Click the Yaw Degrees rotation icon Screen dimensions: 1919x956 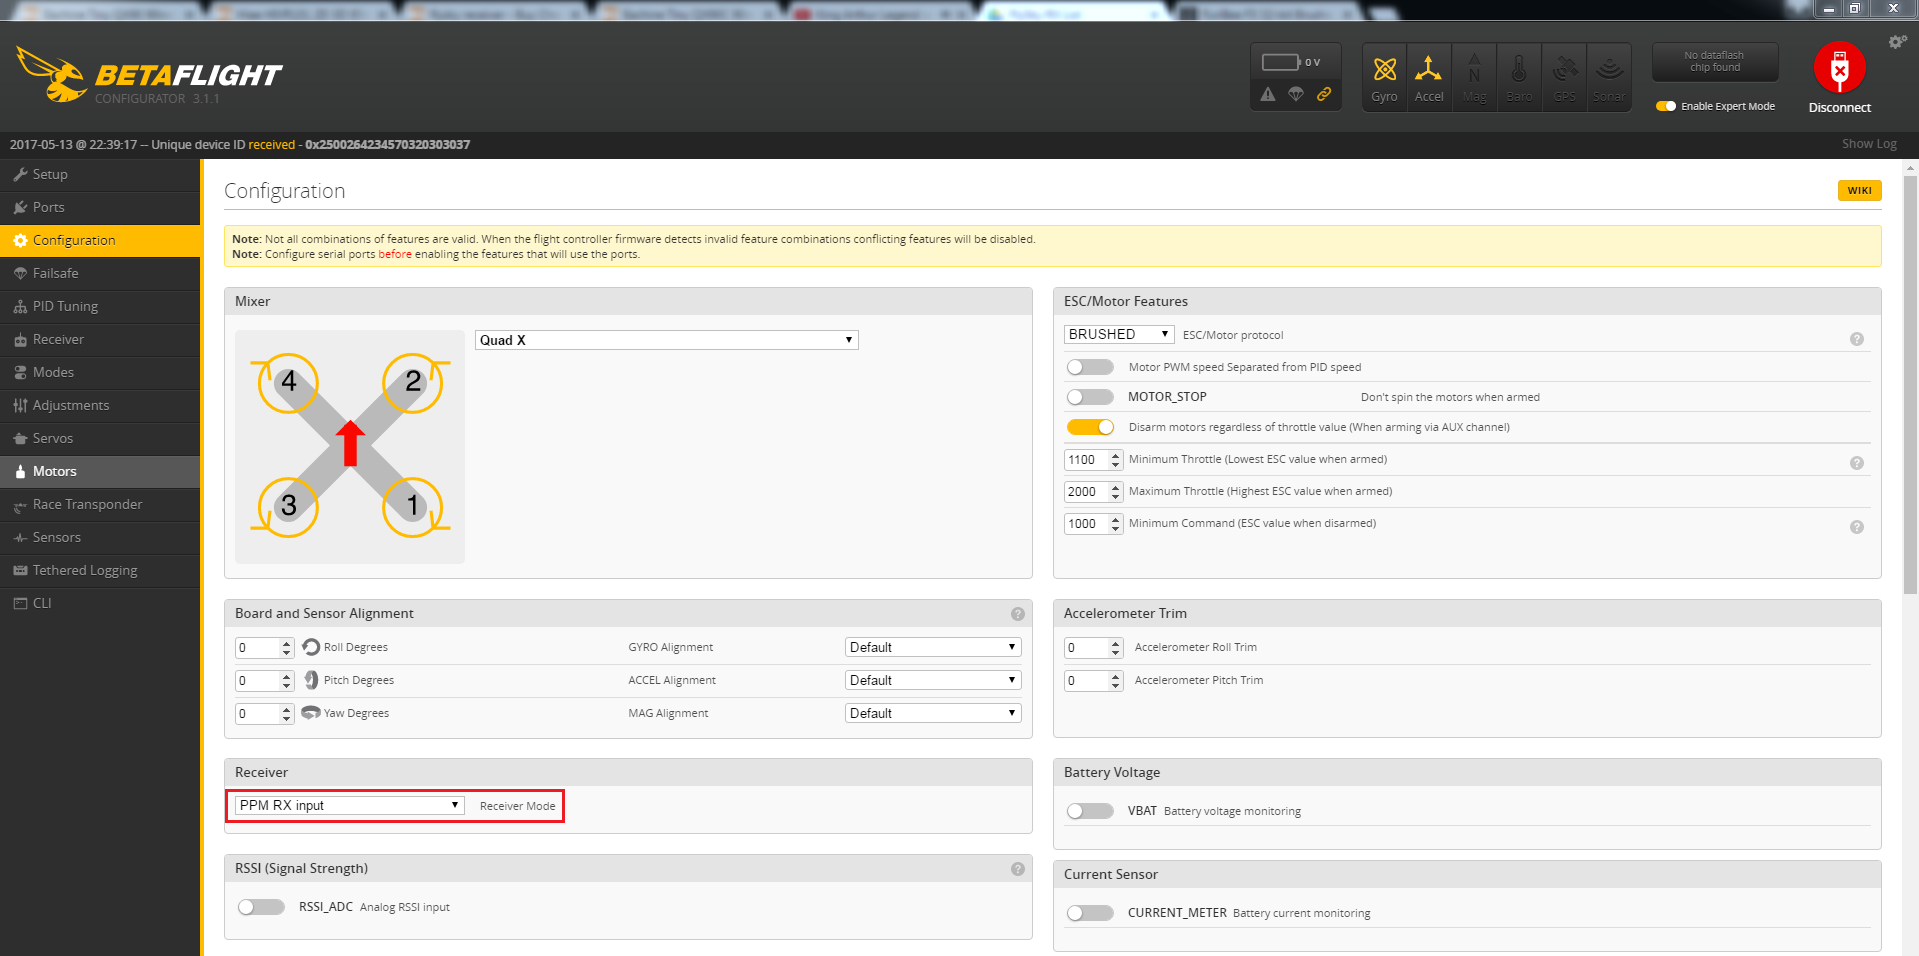(311, 713)
